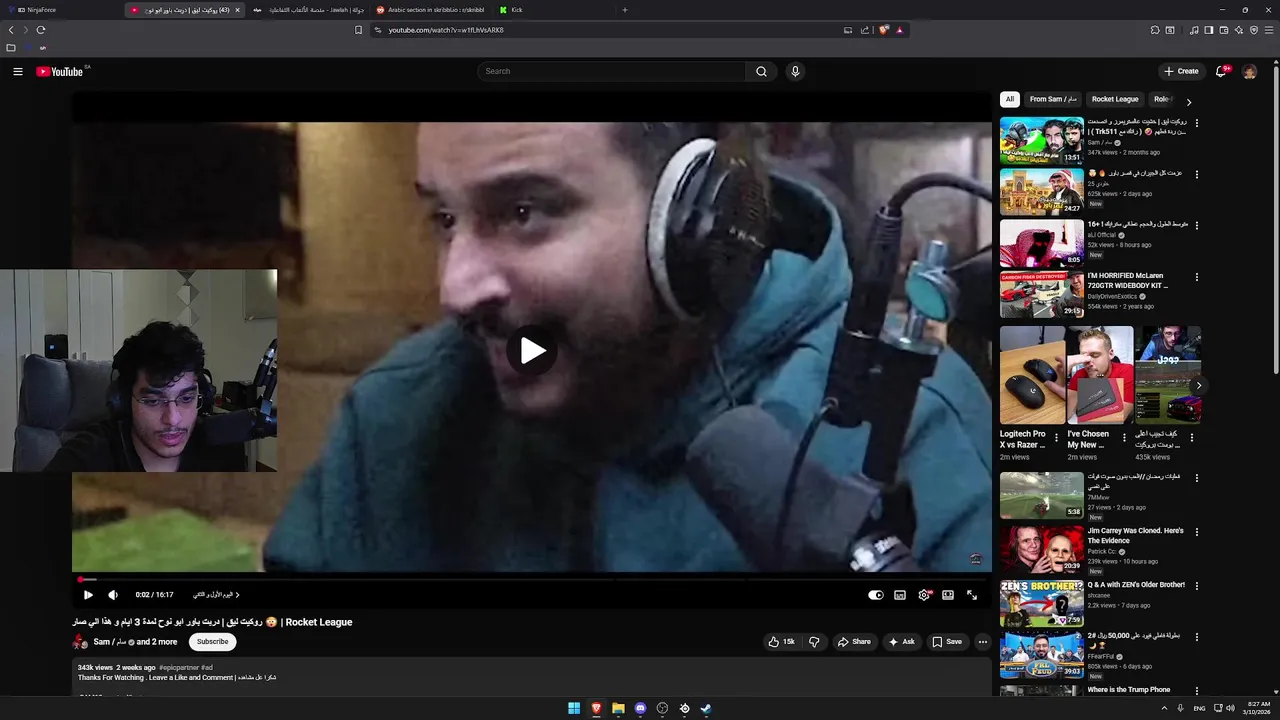Open options for the McLaren 720GTR video
Viewport: 1280px width, 720px height.
[x=1197, y=277]
